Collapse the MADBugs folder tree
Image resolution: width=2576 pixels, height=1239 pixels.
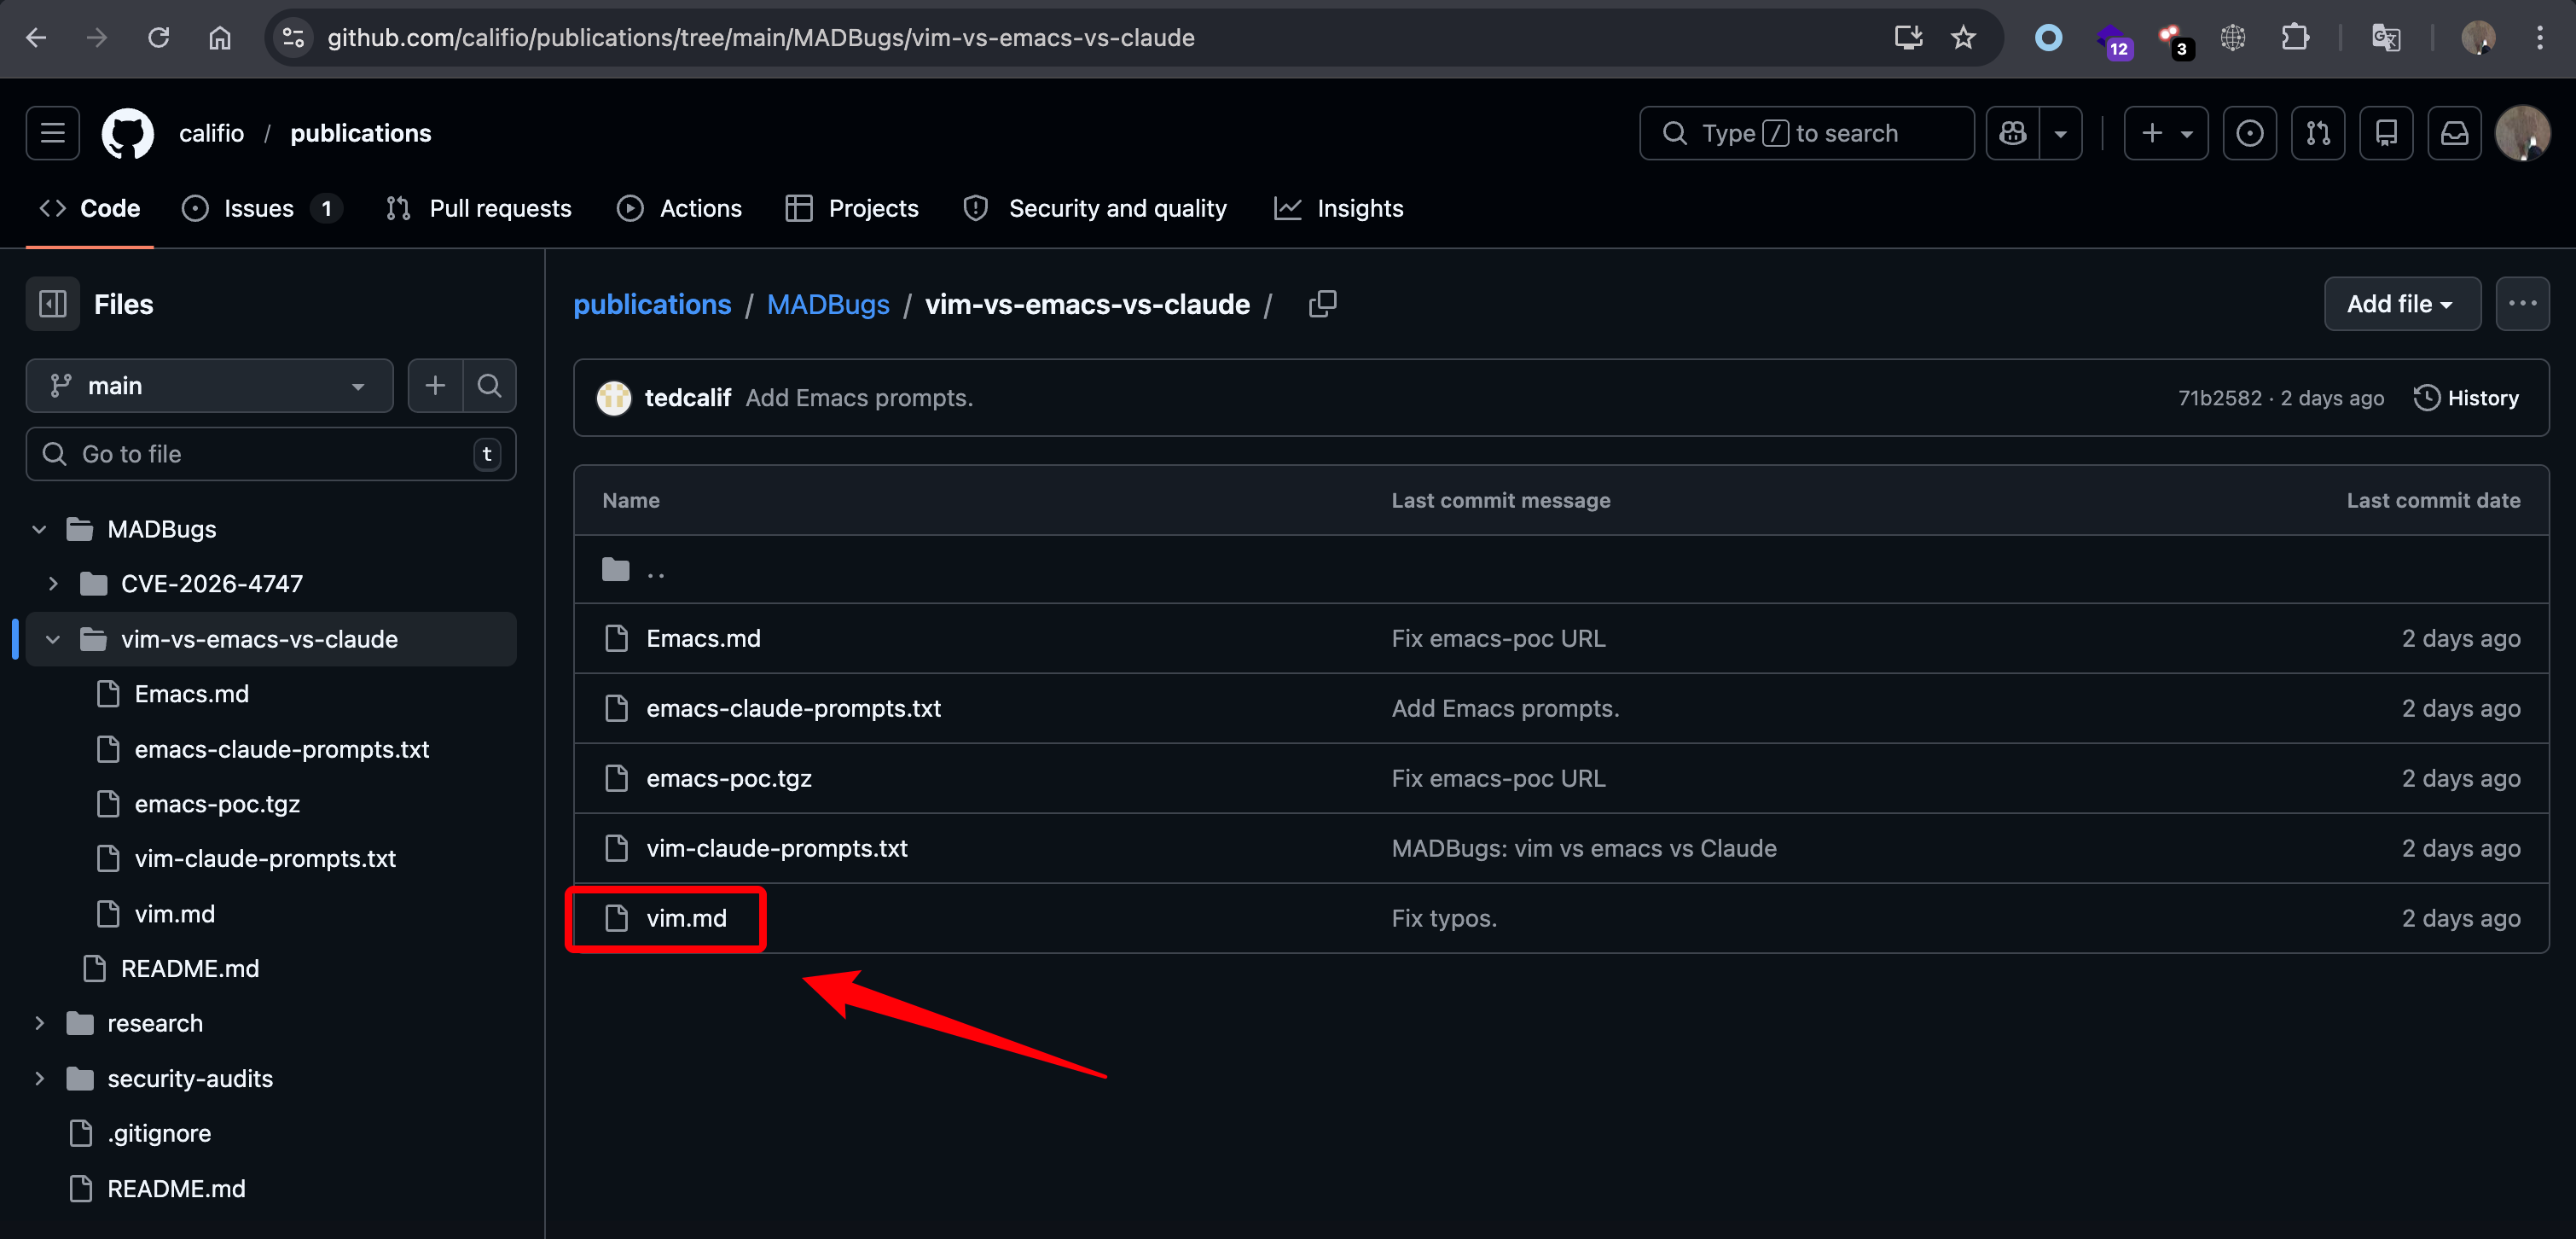(x=39, y=529)
